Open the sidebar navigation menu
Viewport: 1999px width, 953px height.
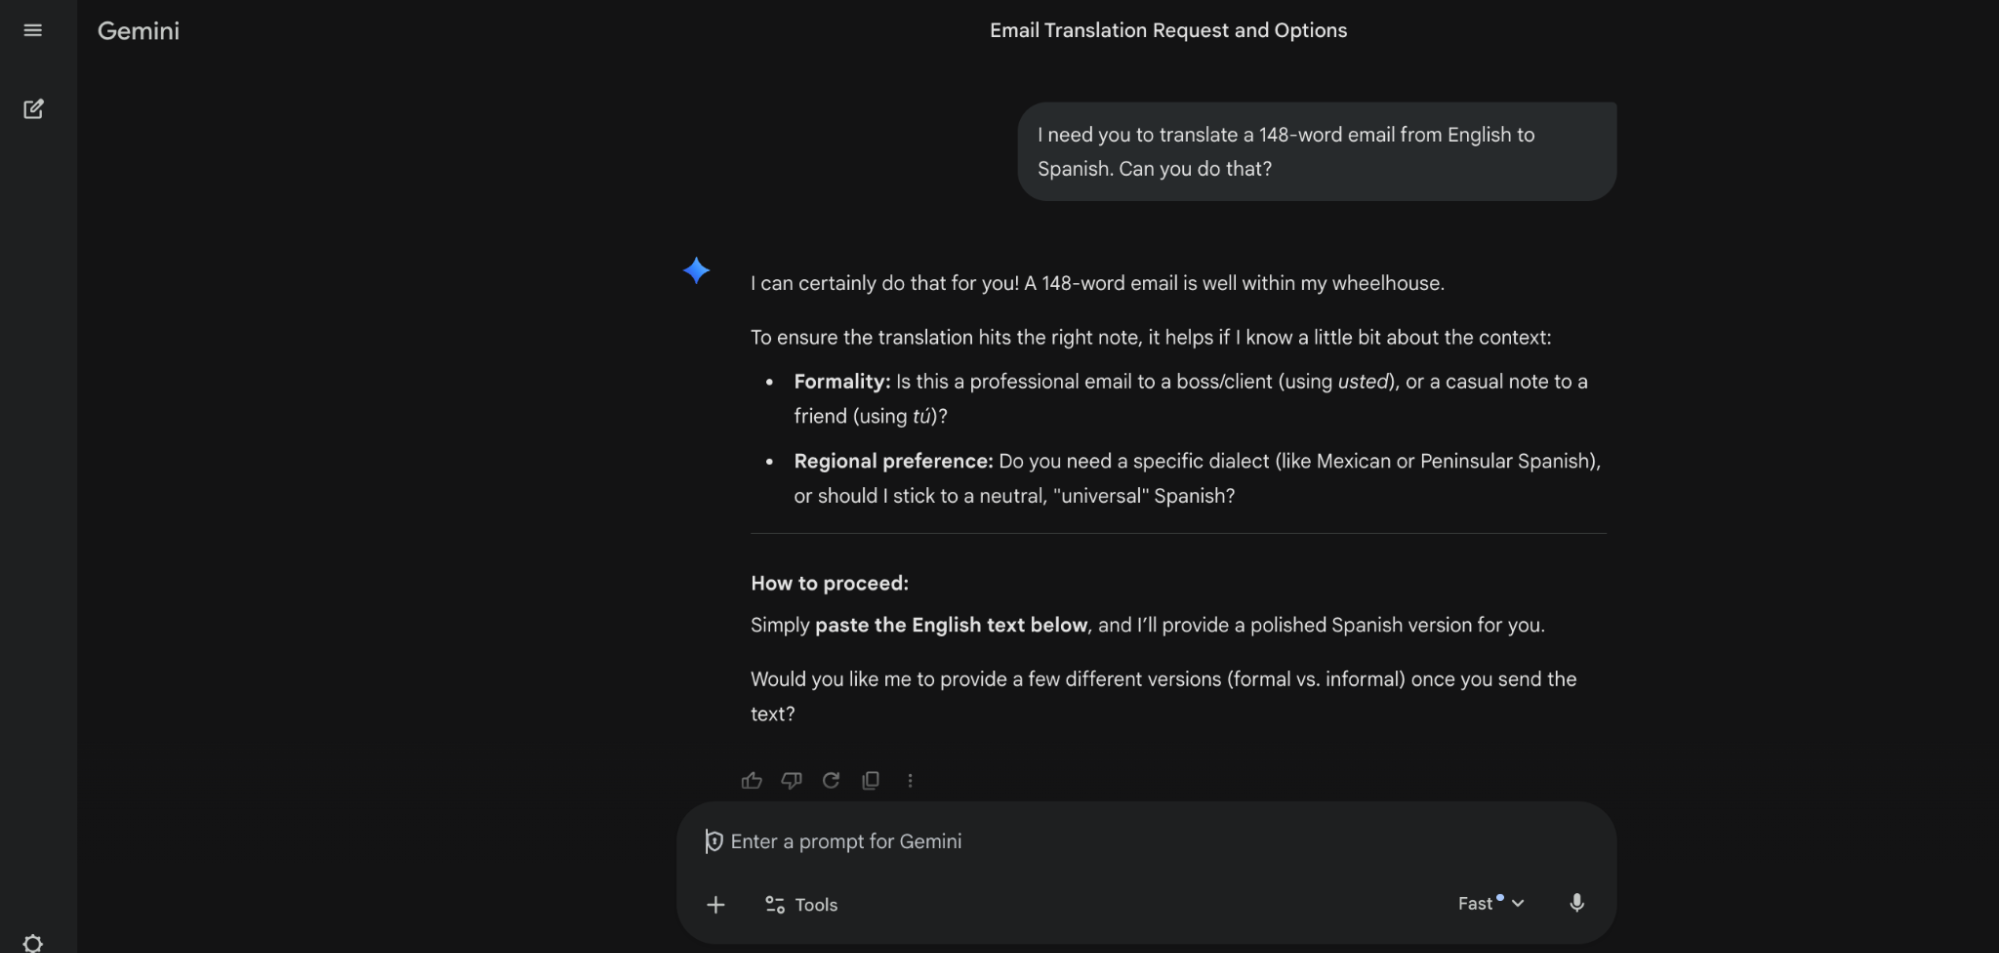pyautogui.click(x=33, y=30)
